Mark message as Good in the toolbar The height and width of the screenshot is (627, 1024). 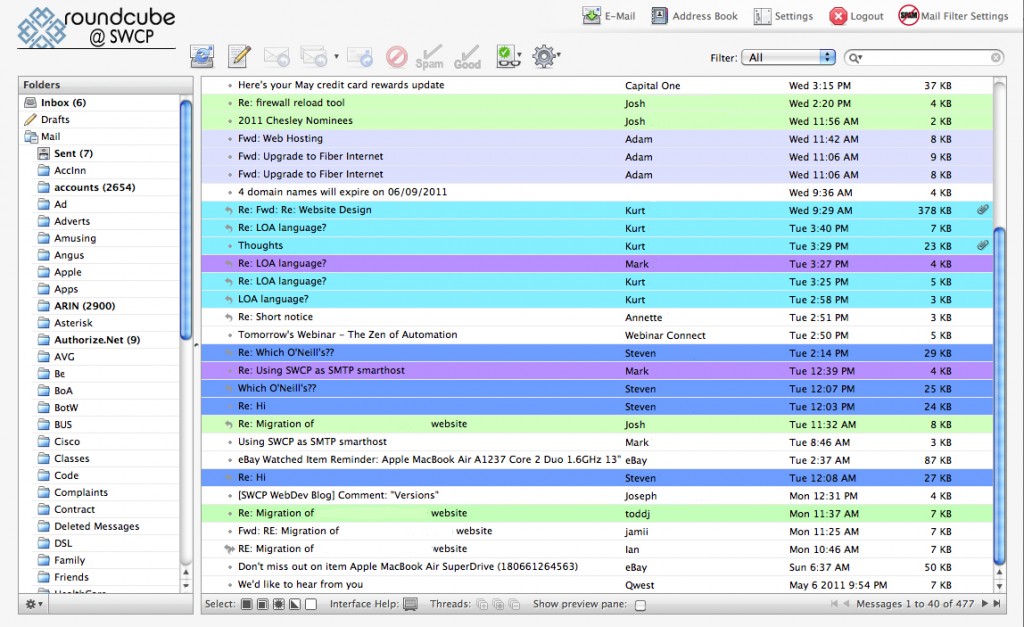(467, 56)
